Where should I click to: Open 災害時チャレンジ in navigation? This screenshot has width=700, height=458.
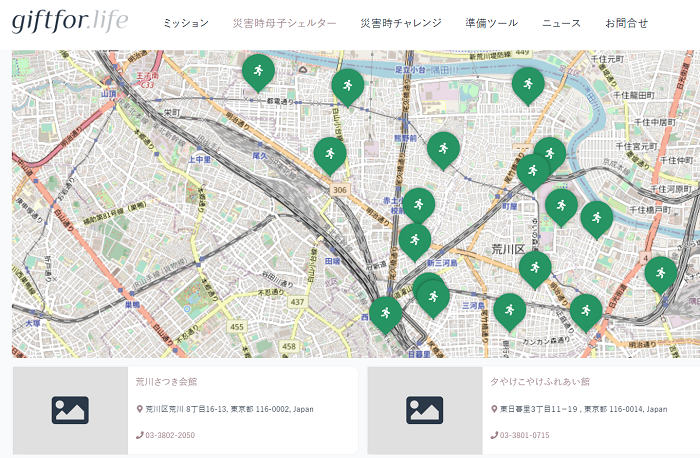pyautogui.click(x=400, y=23)
